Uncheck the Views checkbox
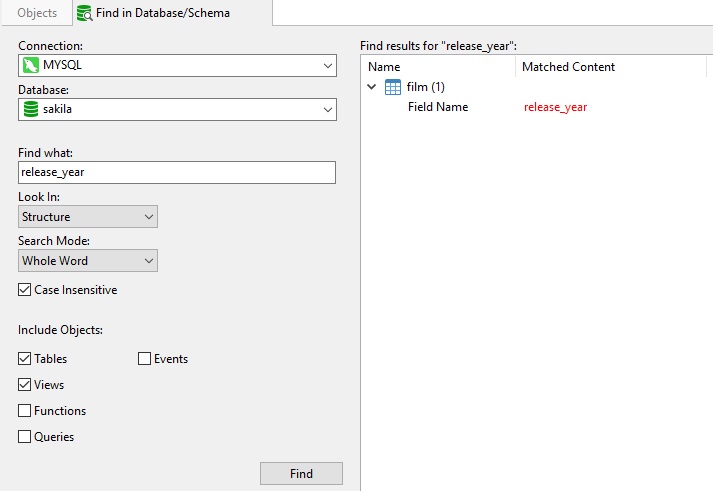This screenshot has height=491, width=713. pos(25,385)
